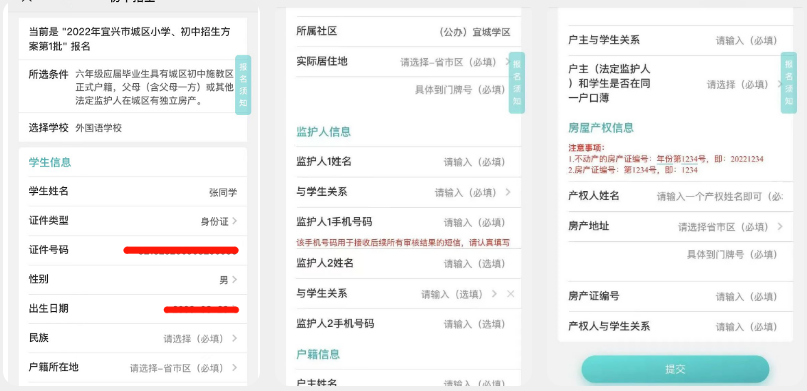Open the 证件类型 chevron next to 身份证
The width and height of the screenshot is (807, 391).
235,221
